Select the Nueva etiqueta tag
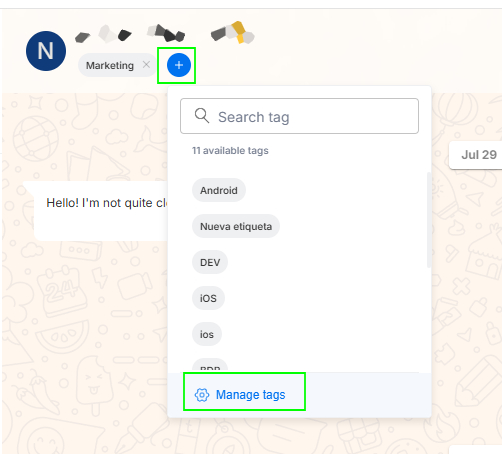Screen dimensions: 502x454 pos(236,226)
